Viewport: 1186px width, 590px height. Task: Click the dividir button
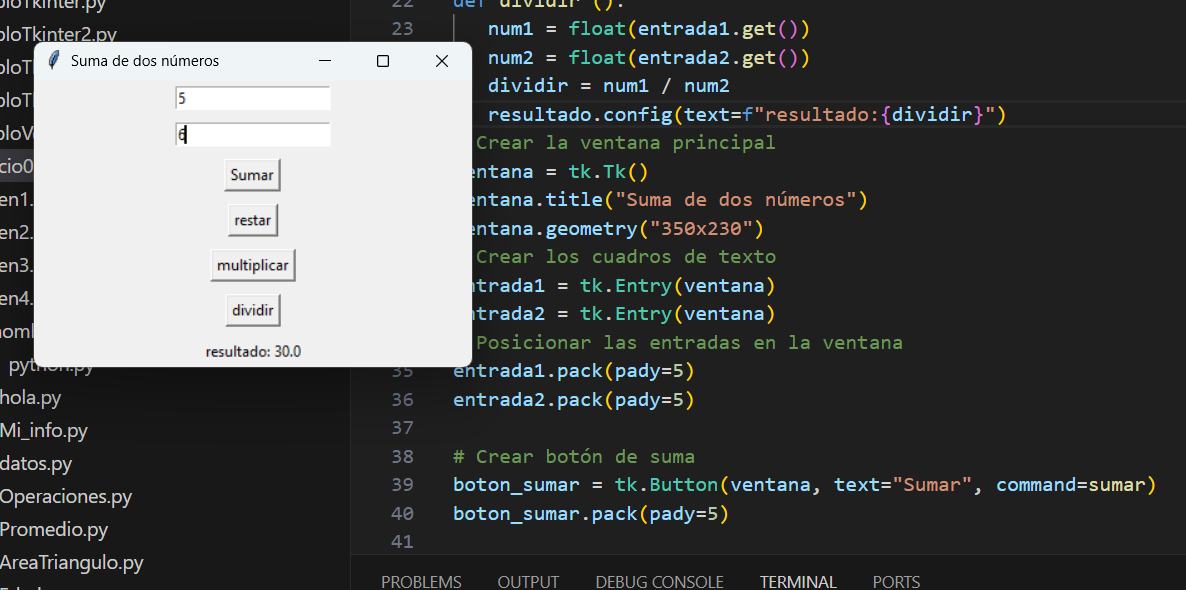253,311
